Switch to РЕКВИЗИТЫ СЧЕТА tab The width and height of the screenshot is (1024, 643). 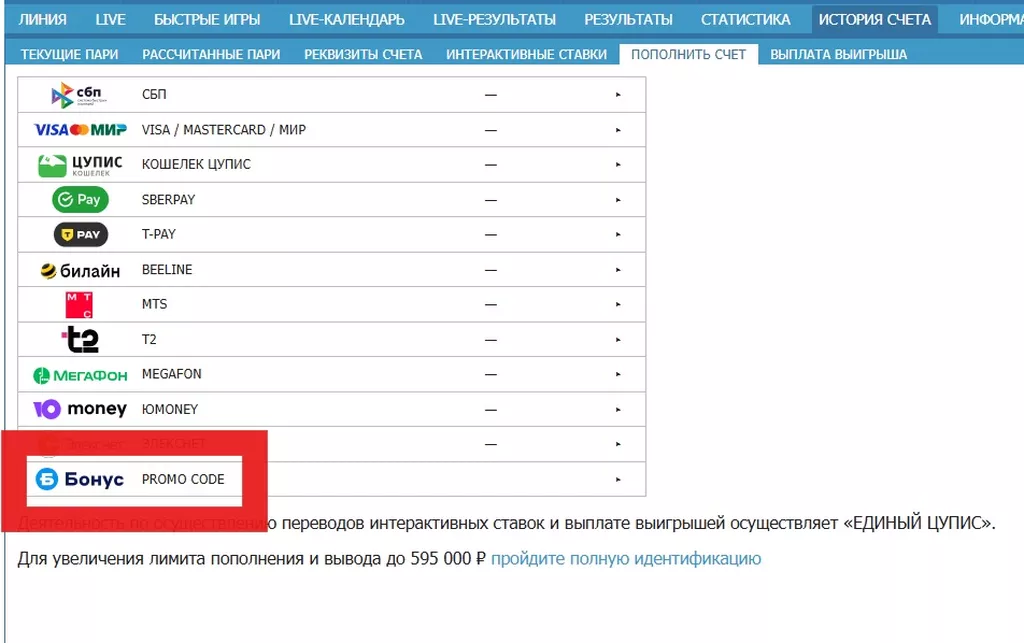pyautogui.click(x=363, y=54)
